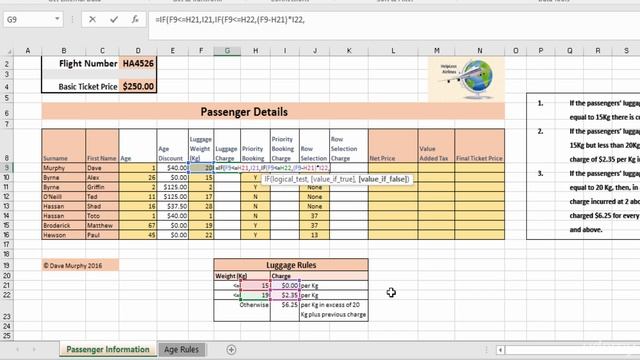Select column N header
The image size is (640, 360).
pos(480,51)
